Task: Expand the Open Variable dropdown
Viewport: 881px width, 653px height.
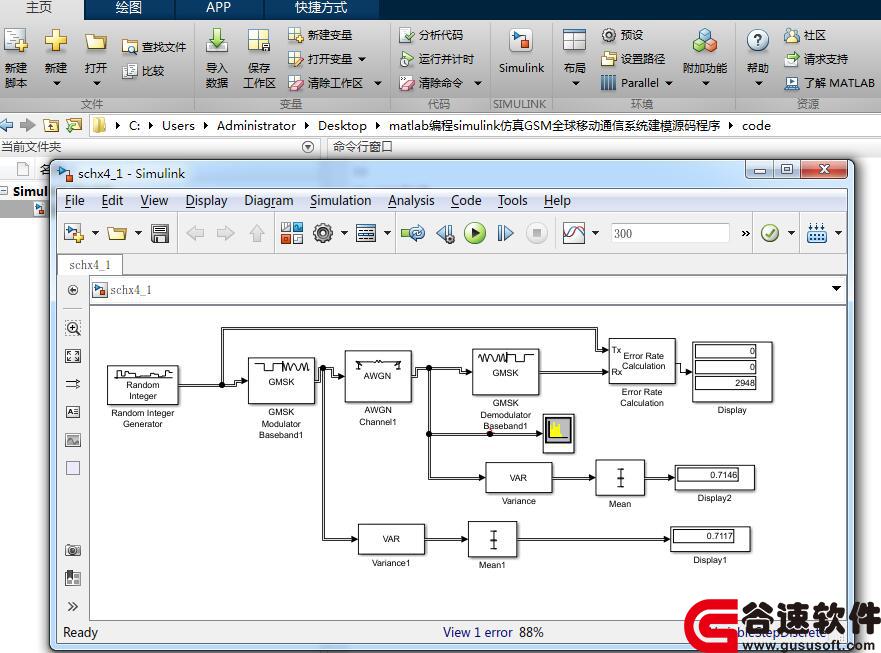Action: coord(362,59)
